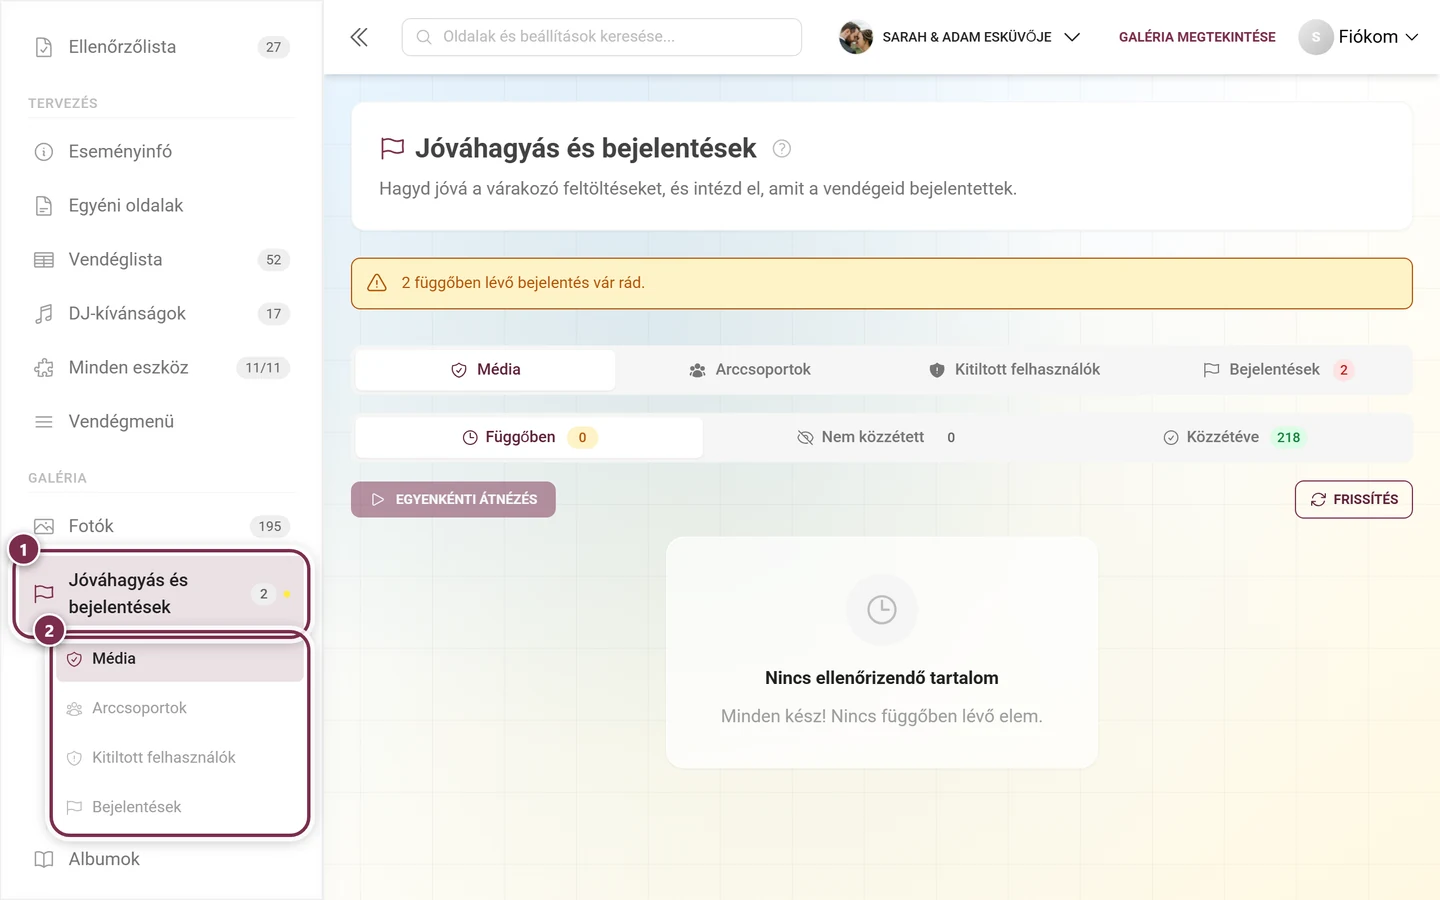This screenshot has height=900, width=1440.
Task: Click the account avatar circle
Action: pyautogui.click(x=1316, y=37)
